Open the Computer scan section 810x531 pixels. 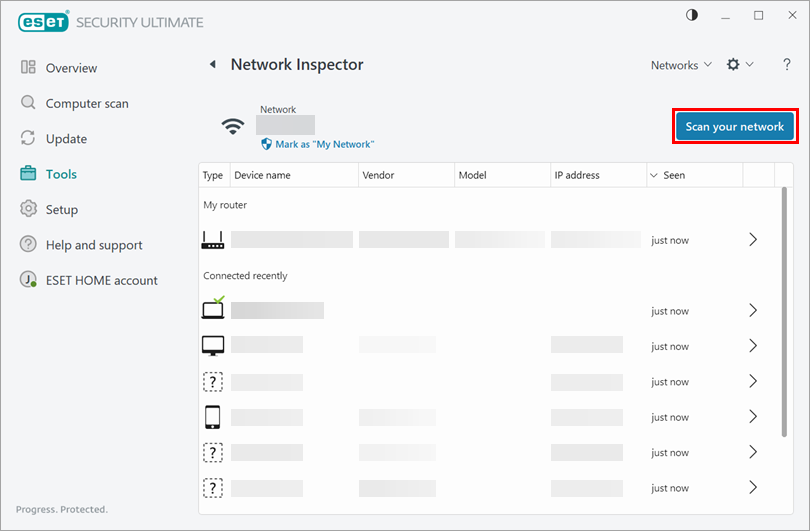pyautogui.click(x=86, y=103)
